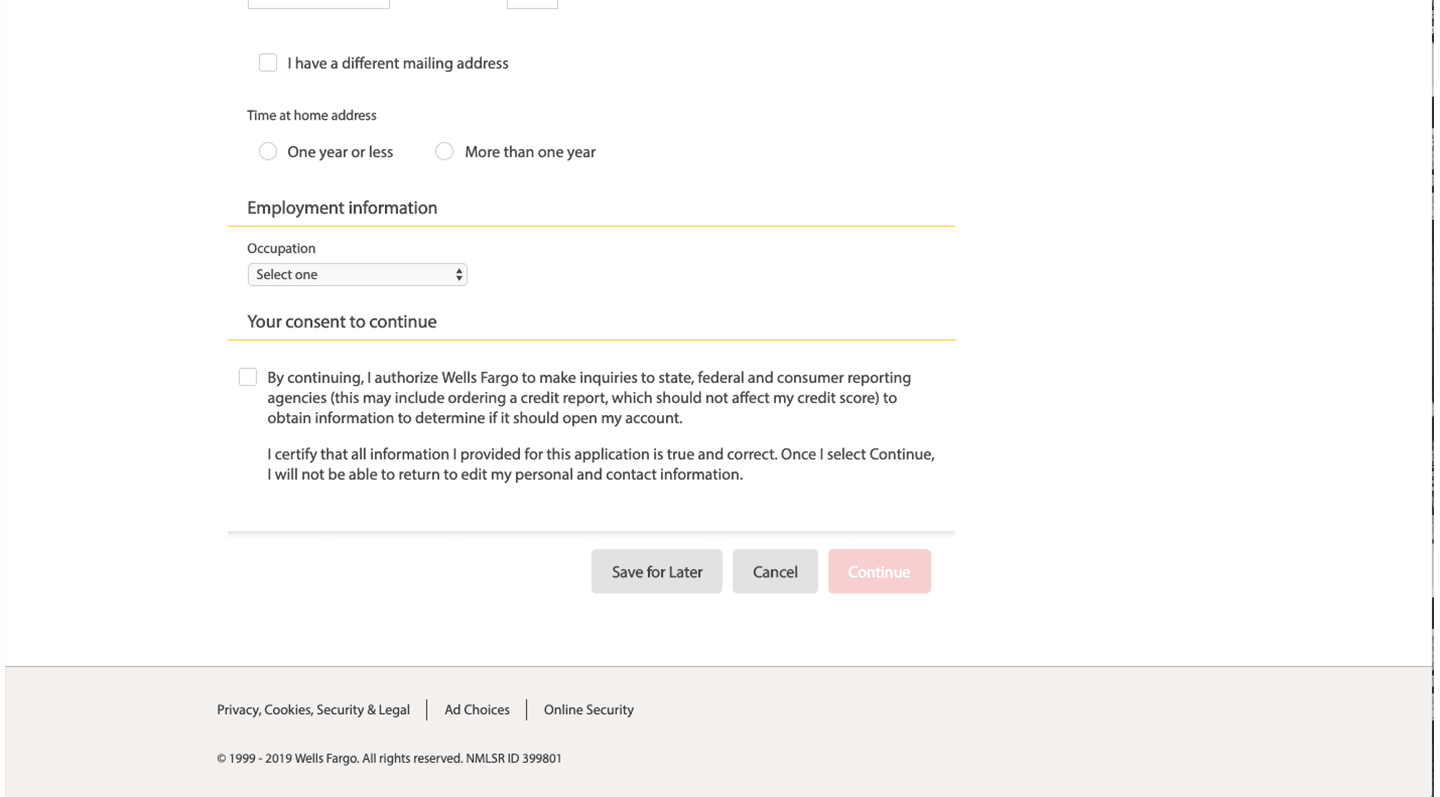
Task: Visit the Online Security footer link
Action: pos(589,710)
